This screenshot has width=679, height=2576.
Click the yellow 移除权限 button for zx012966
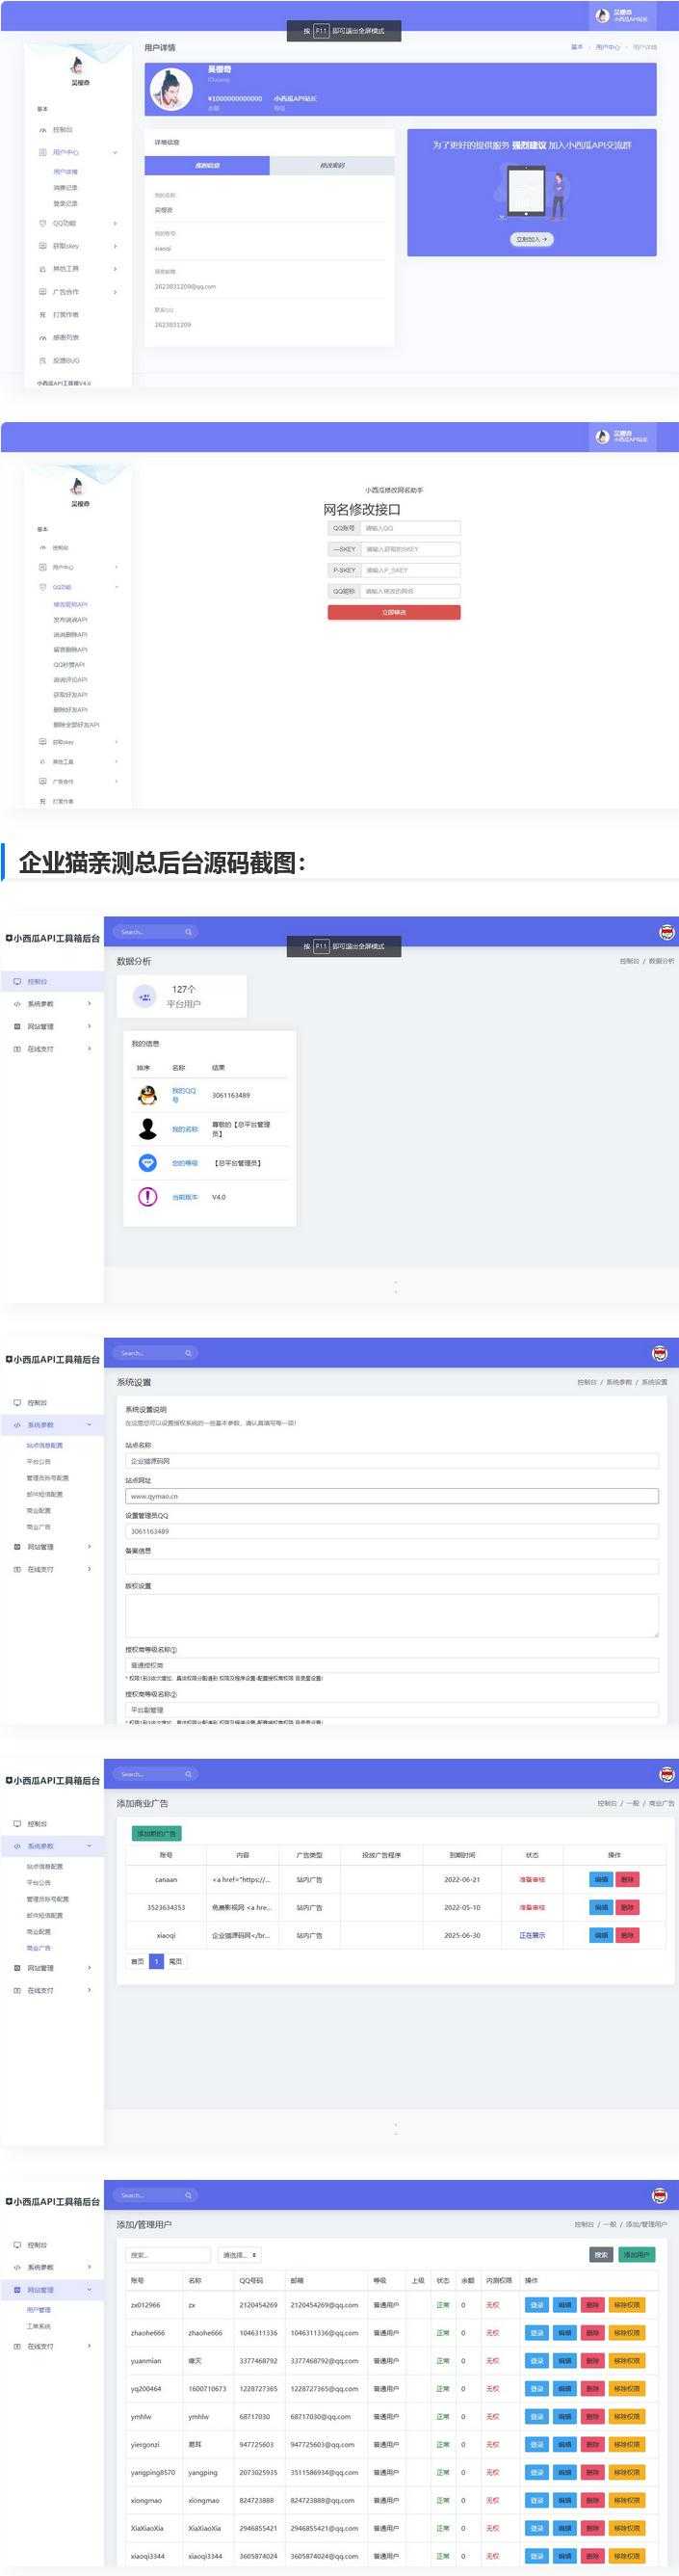627,2305
